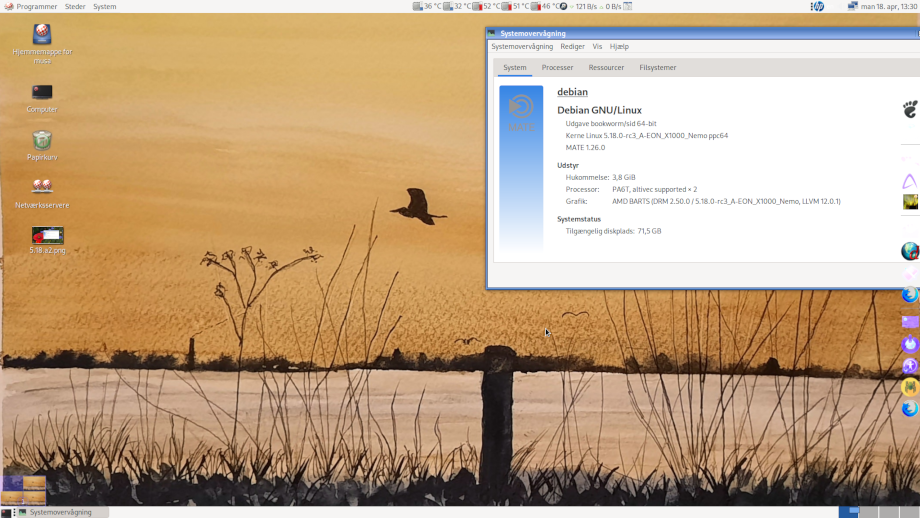Click the show desktop icon in bottom panel
The height and width of the screenshot is (518, 920).
(6, 512)
